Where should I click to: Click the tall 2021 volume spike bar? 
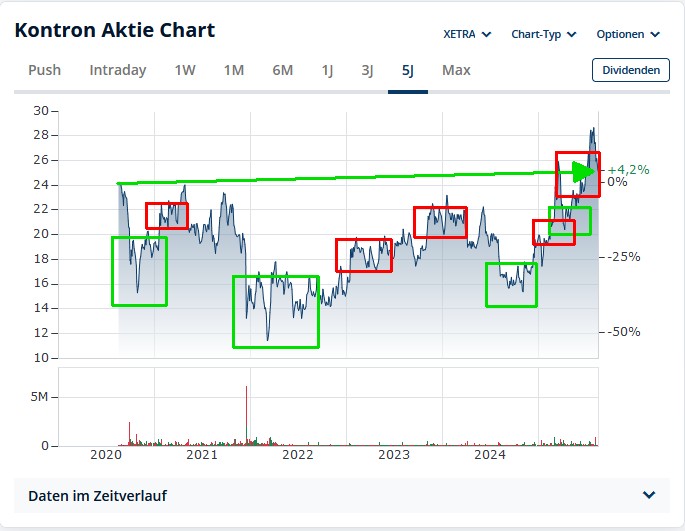[246, 415]
